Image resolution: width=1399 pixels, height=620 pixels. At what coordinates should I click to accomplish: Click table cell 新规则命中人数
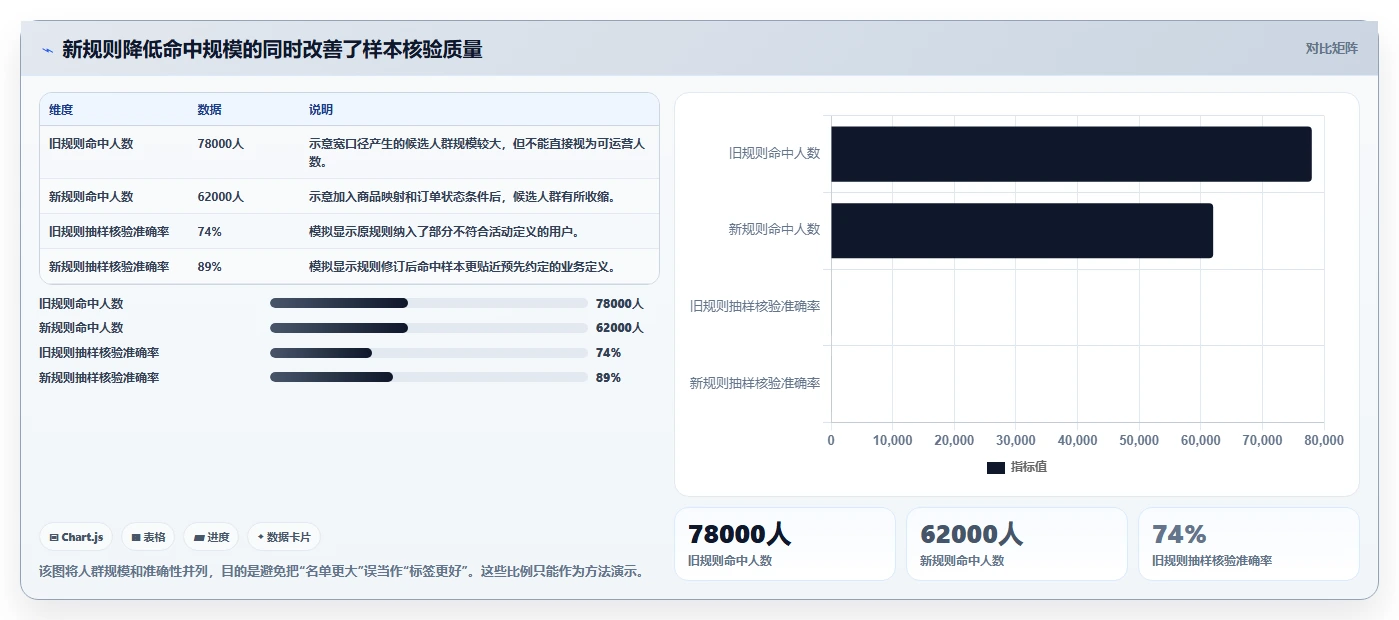coord(91,196)
